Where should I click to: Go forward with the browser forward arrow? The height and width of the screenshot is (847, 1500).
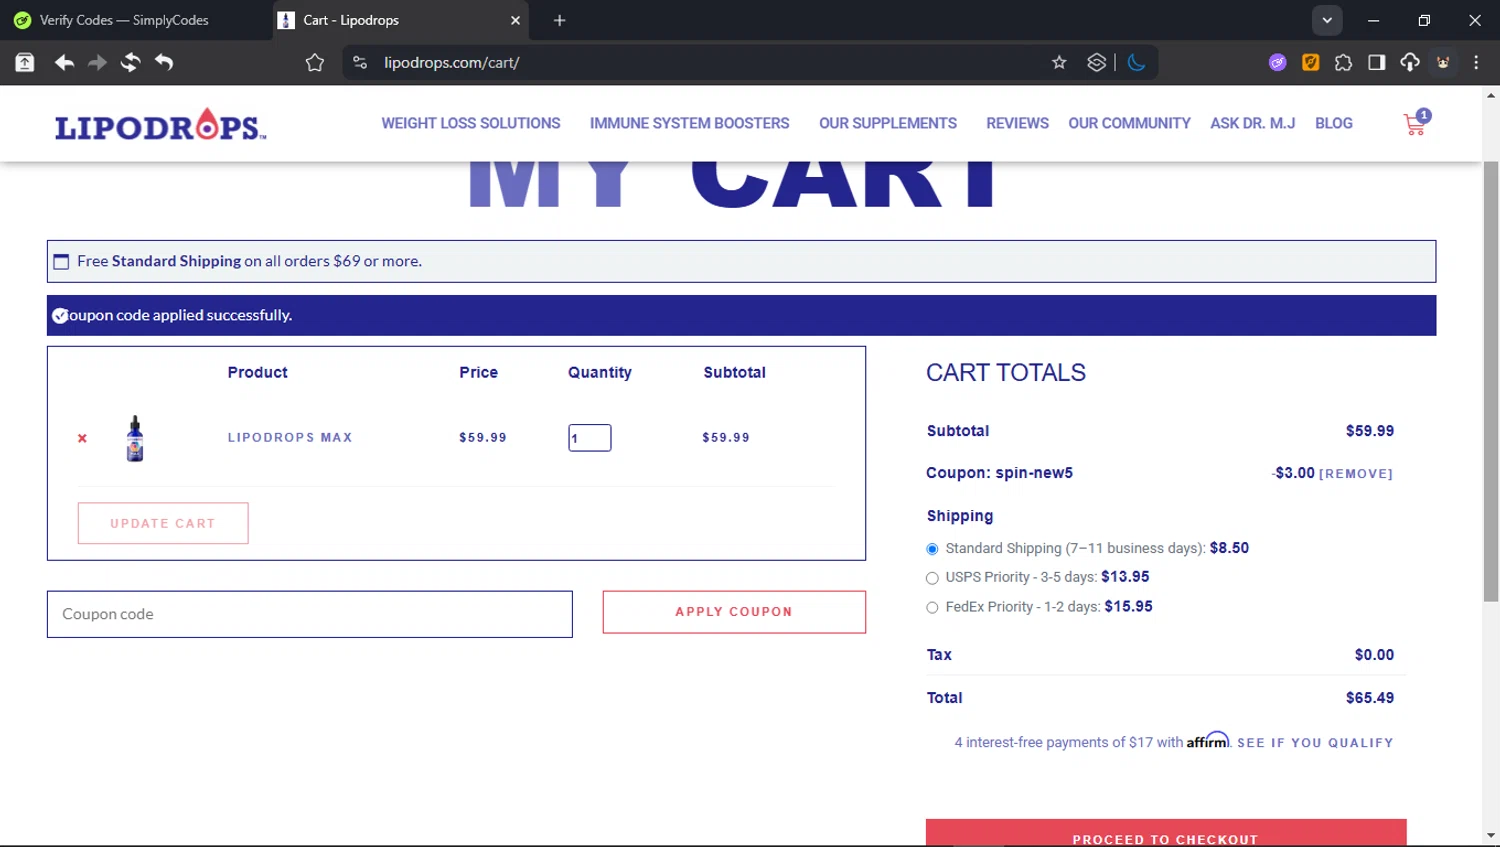(97, 62)
